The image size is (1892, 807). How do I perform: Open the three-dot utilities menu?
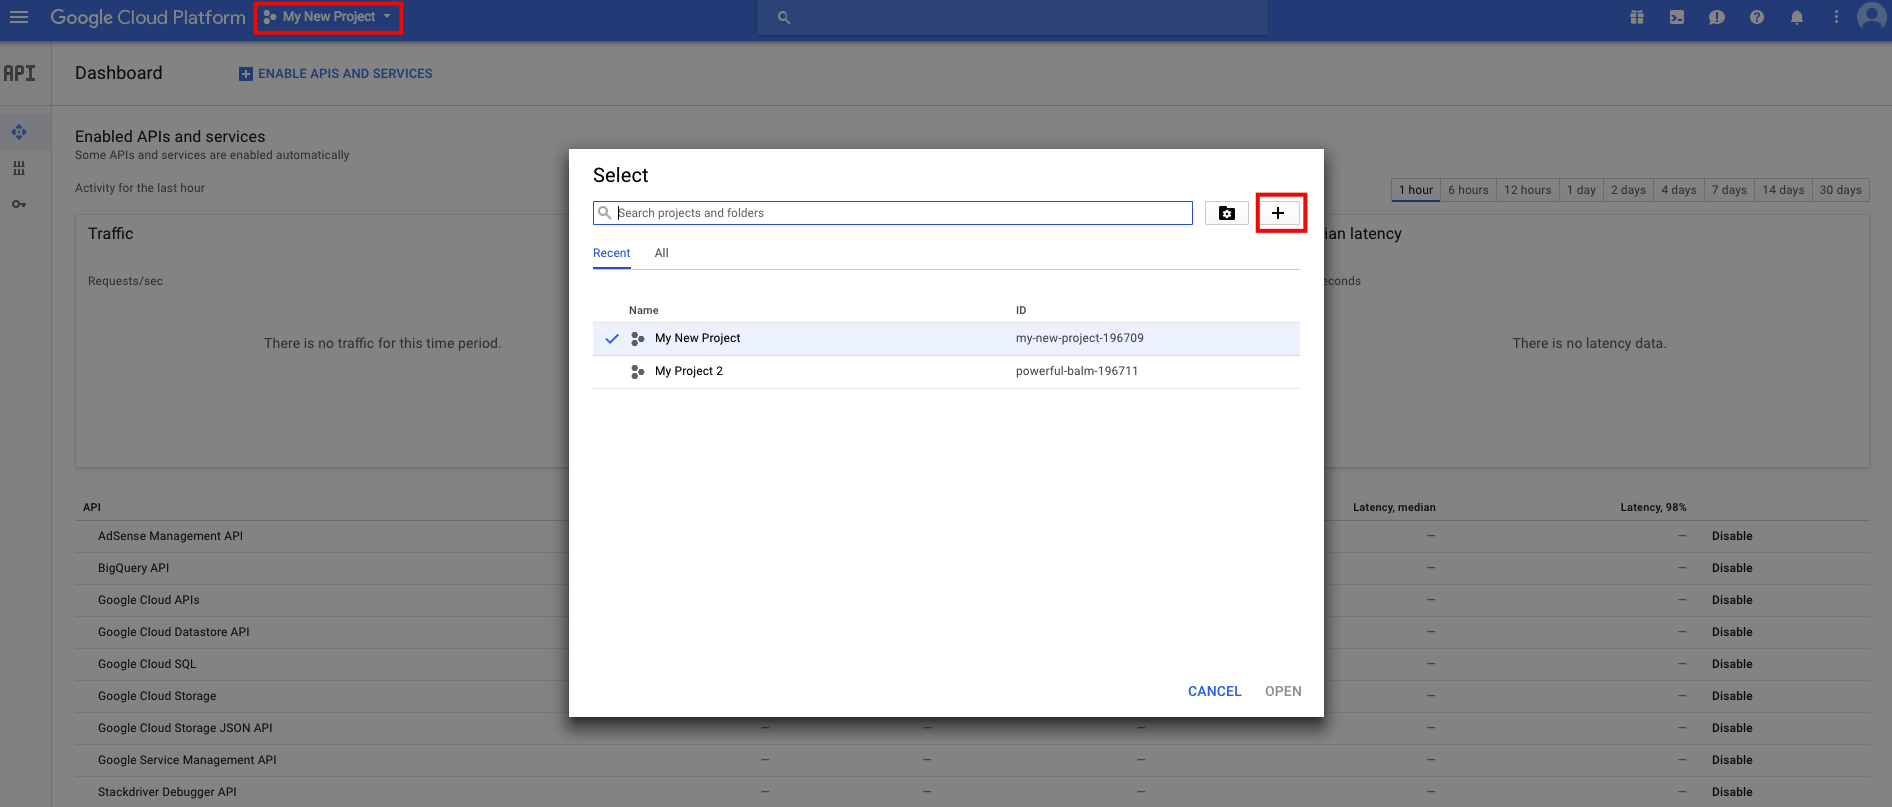(x=1836, y=17)
